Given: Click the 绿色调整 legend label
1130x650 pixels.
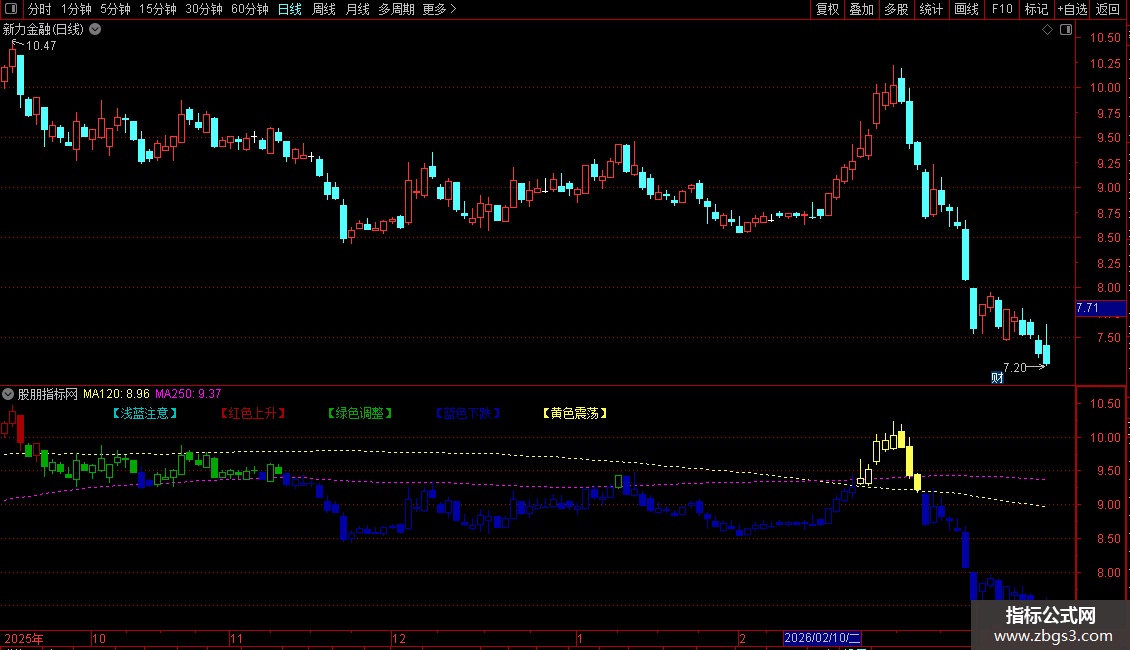Looking at the screenshot, I should click(360, 413).
